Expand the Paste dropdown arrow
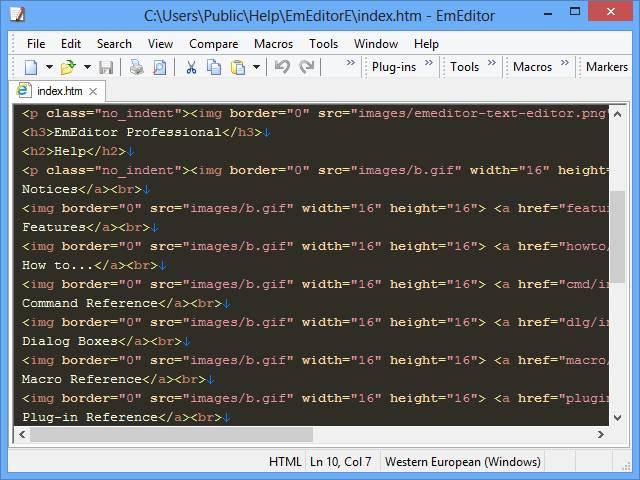This screenshot has height=480, width=640. pyautogui.click(x=256, y=67)
